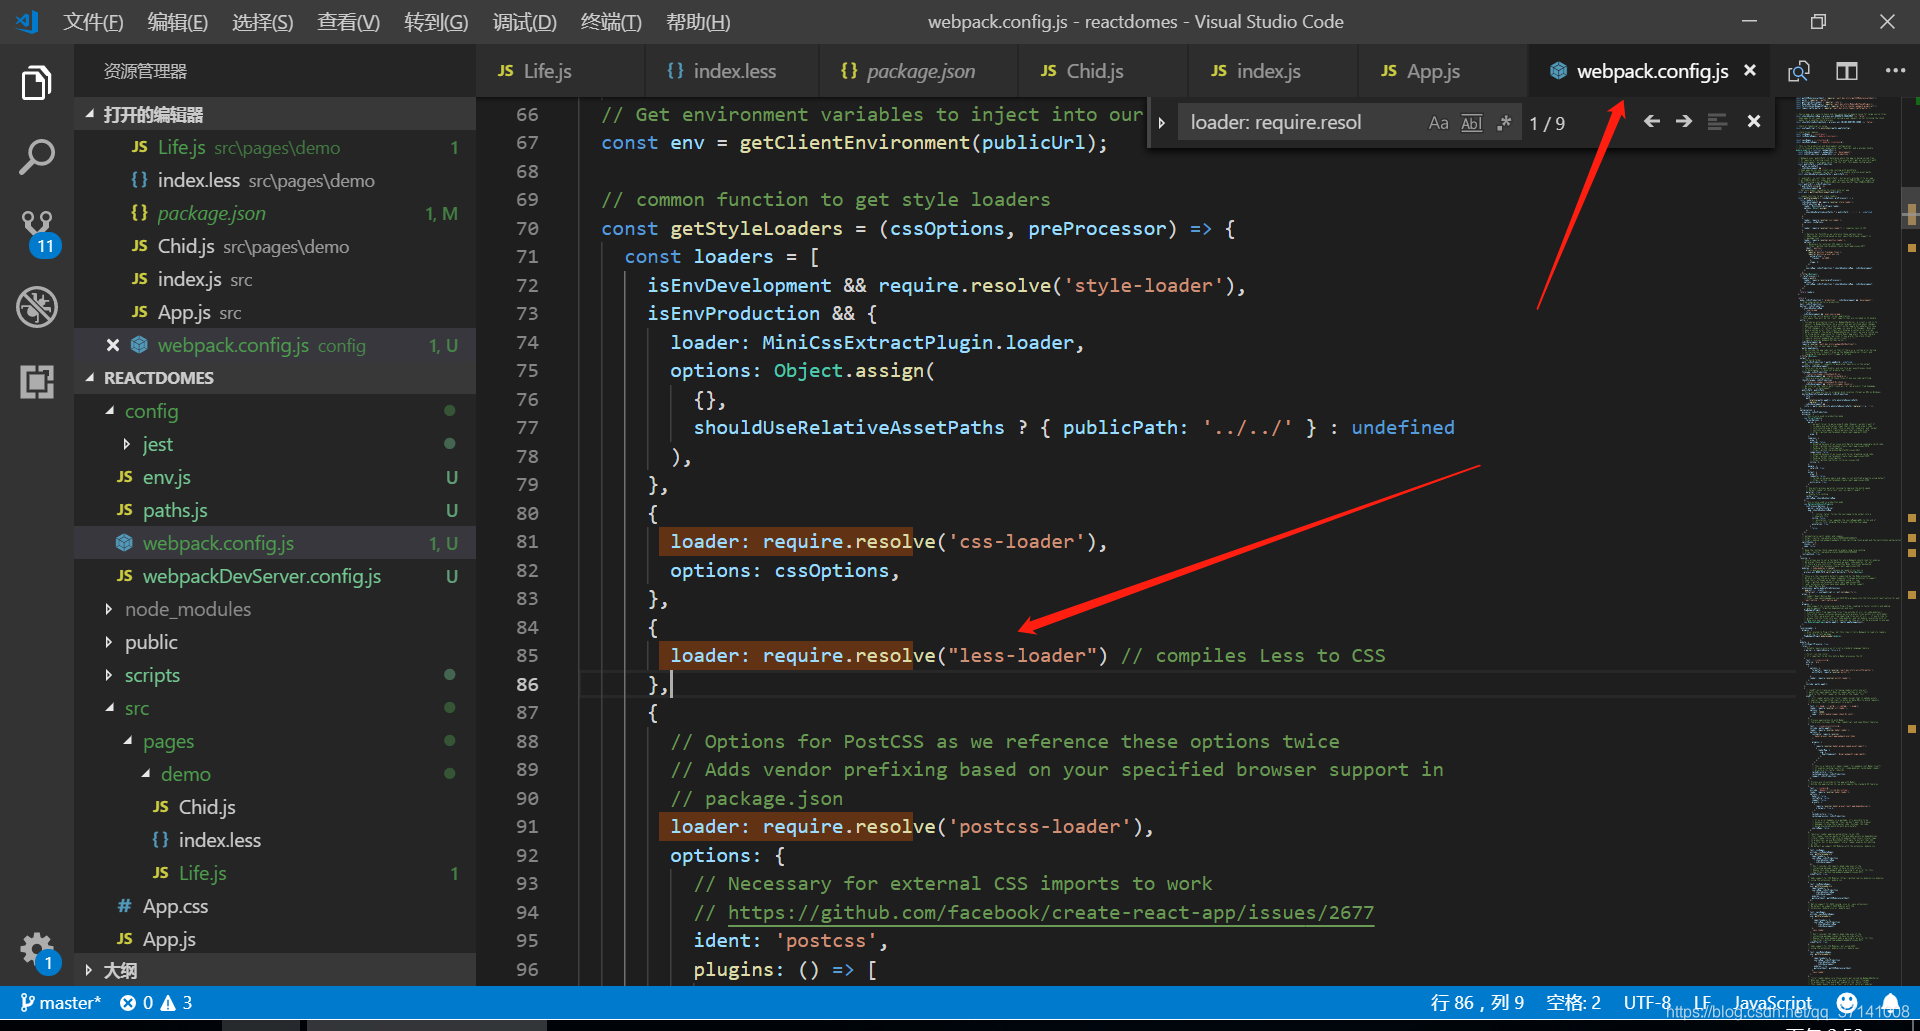Click the editor vertical scrollbar slider
The image size is (1920, 1031).
pyautogui.click(x=1910, y=206)
